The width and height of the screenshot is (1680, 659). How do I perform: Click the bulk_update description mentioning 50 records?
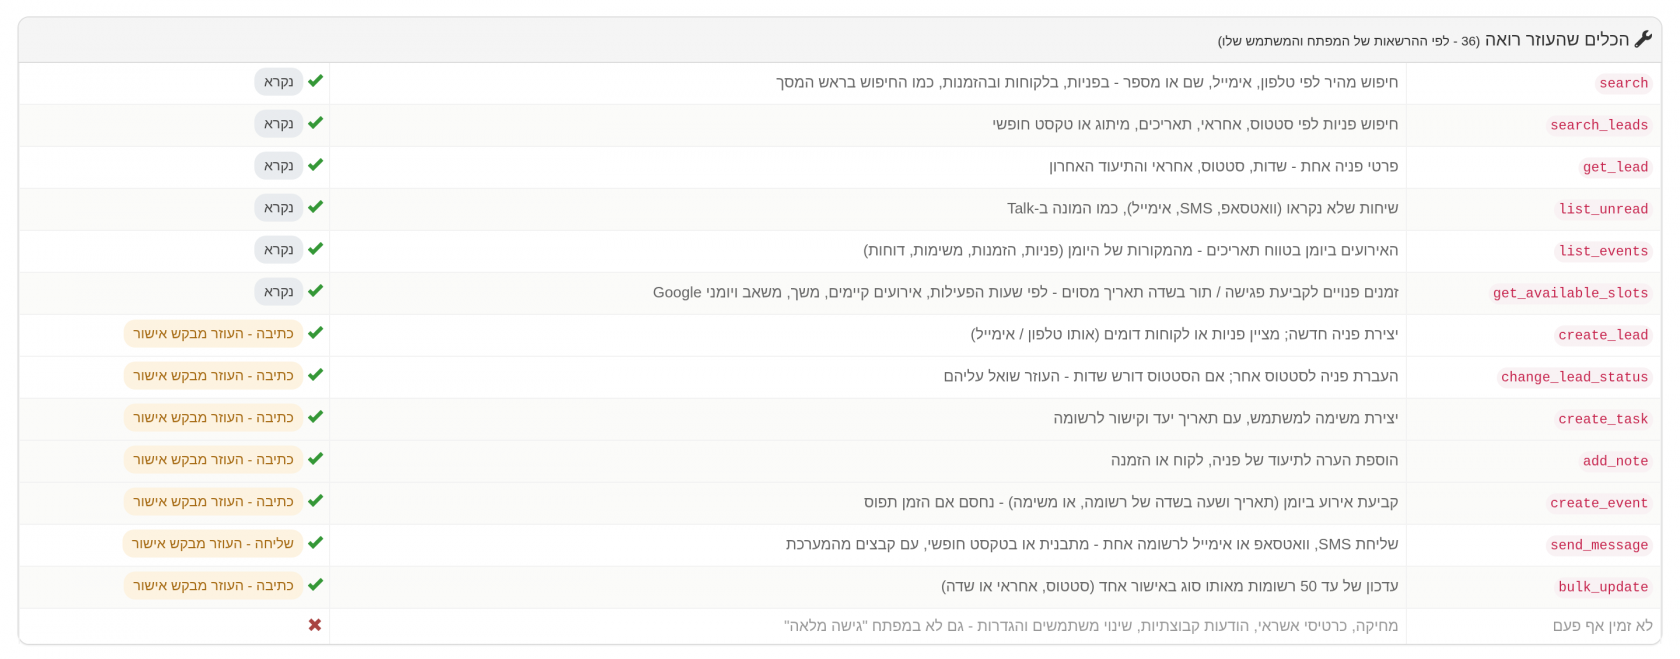(x=1169, y=586)
